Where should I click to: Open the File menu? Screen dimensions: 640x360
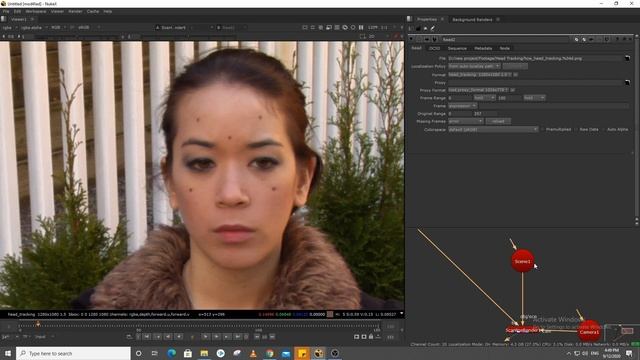[6, 11]
